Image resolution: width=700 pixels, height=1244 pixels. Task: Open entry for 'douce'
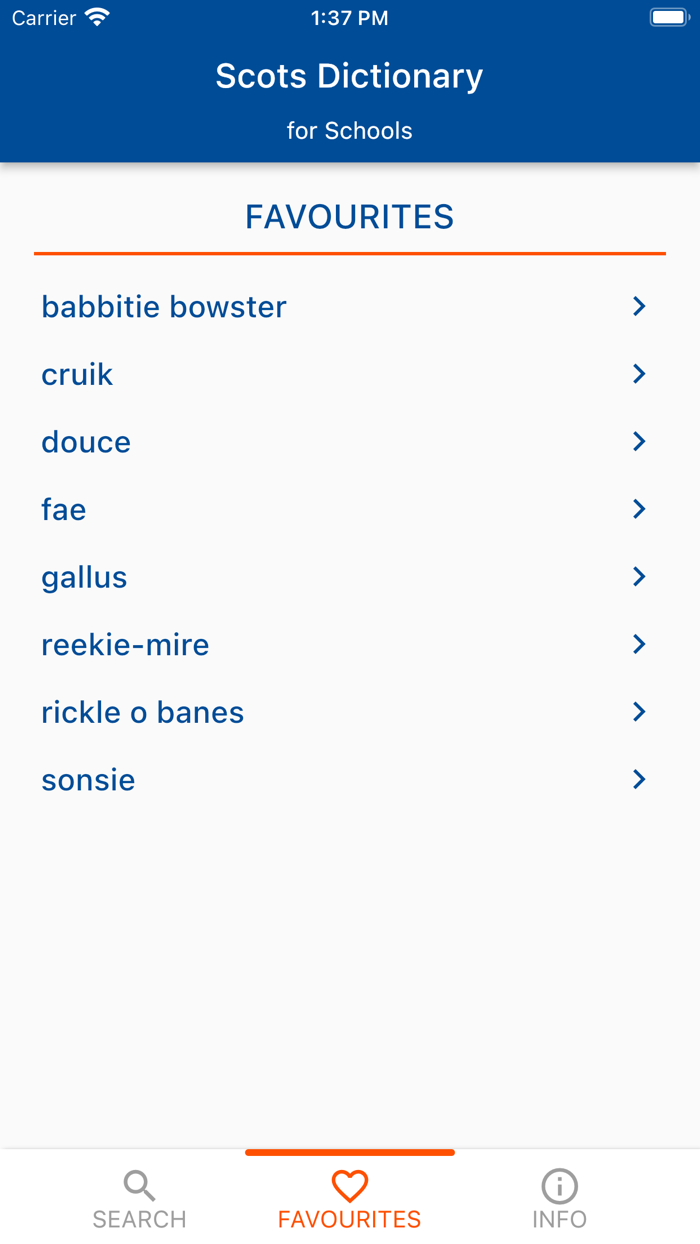click(85, 441)
